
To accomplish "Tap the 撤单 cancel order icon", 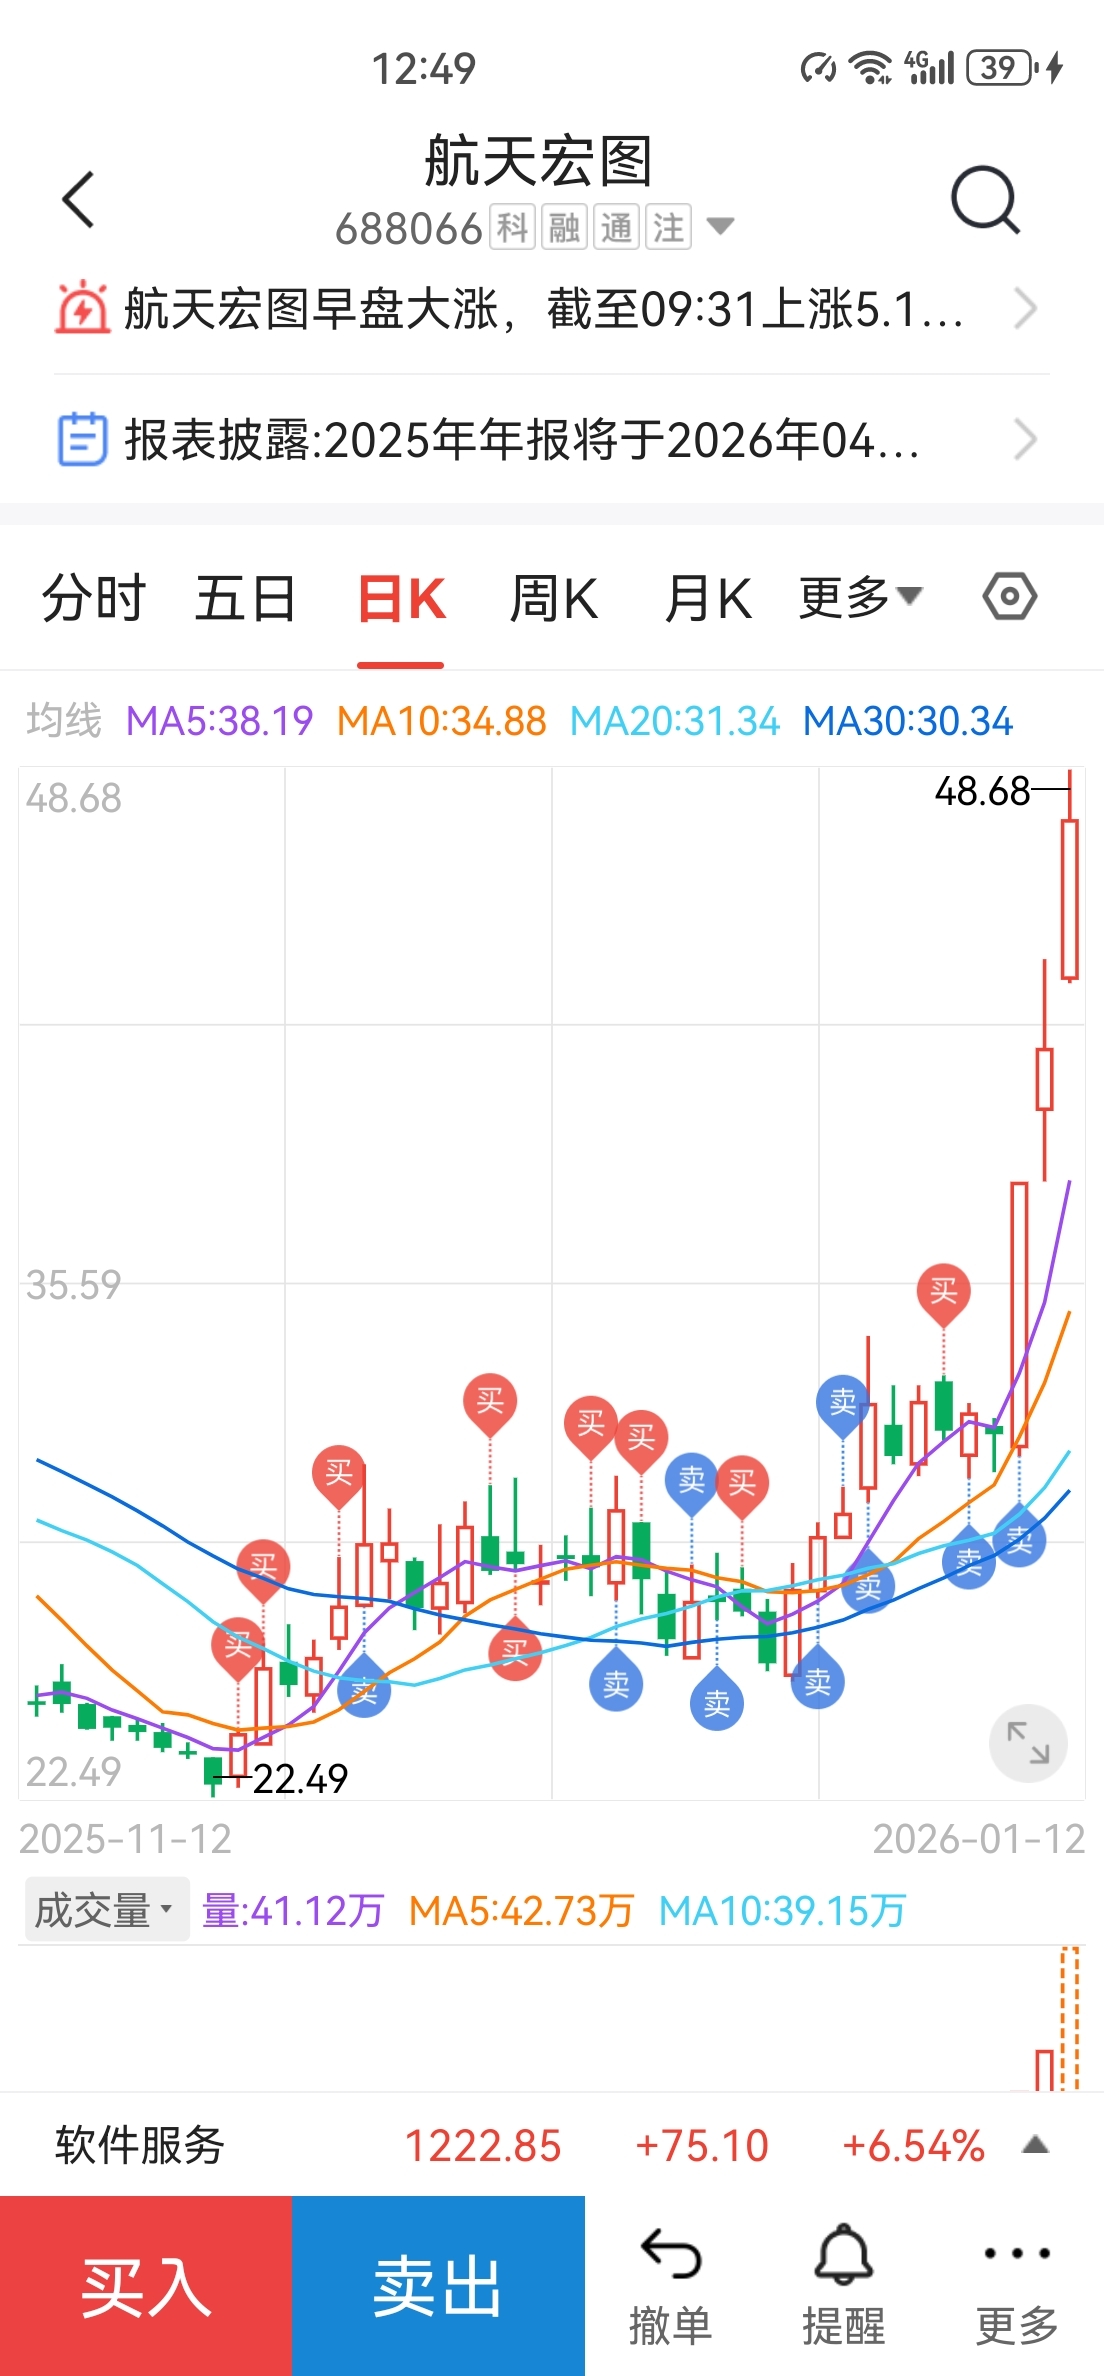I will click(x=670, y=2284).
